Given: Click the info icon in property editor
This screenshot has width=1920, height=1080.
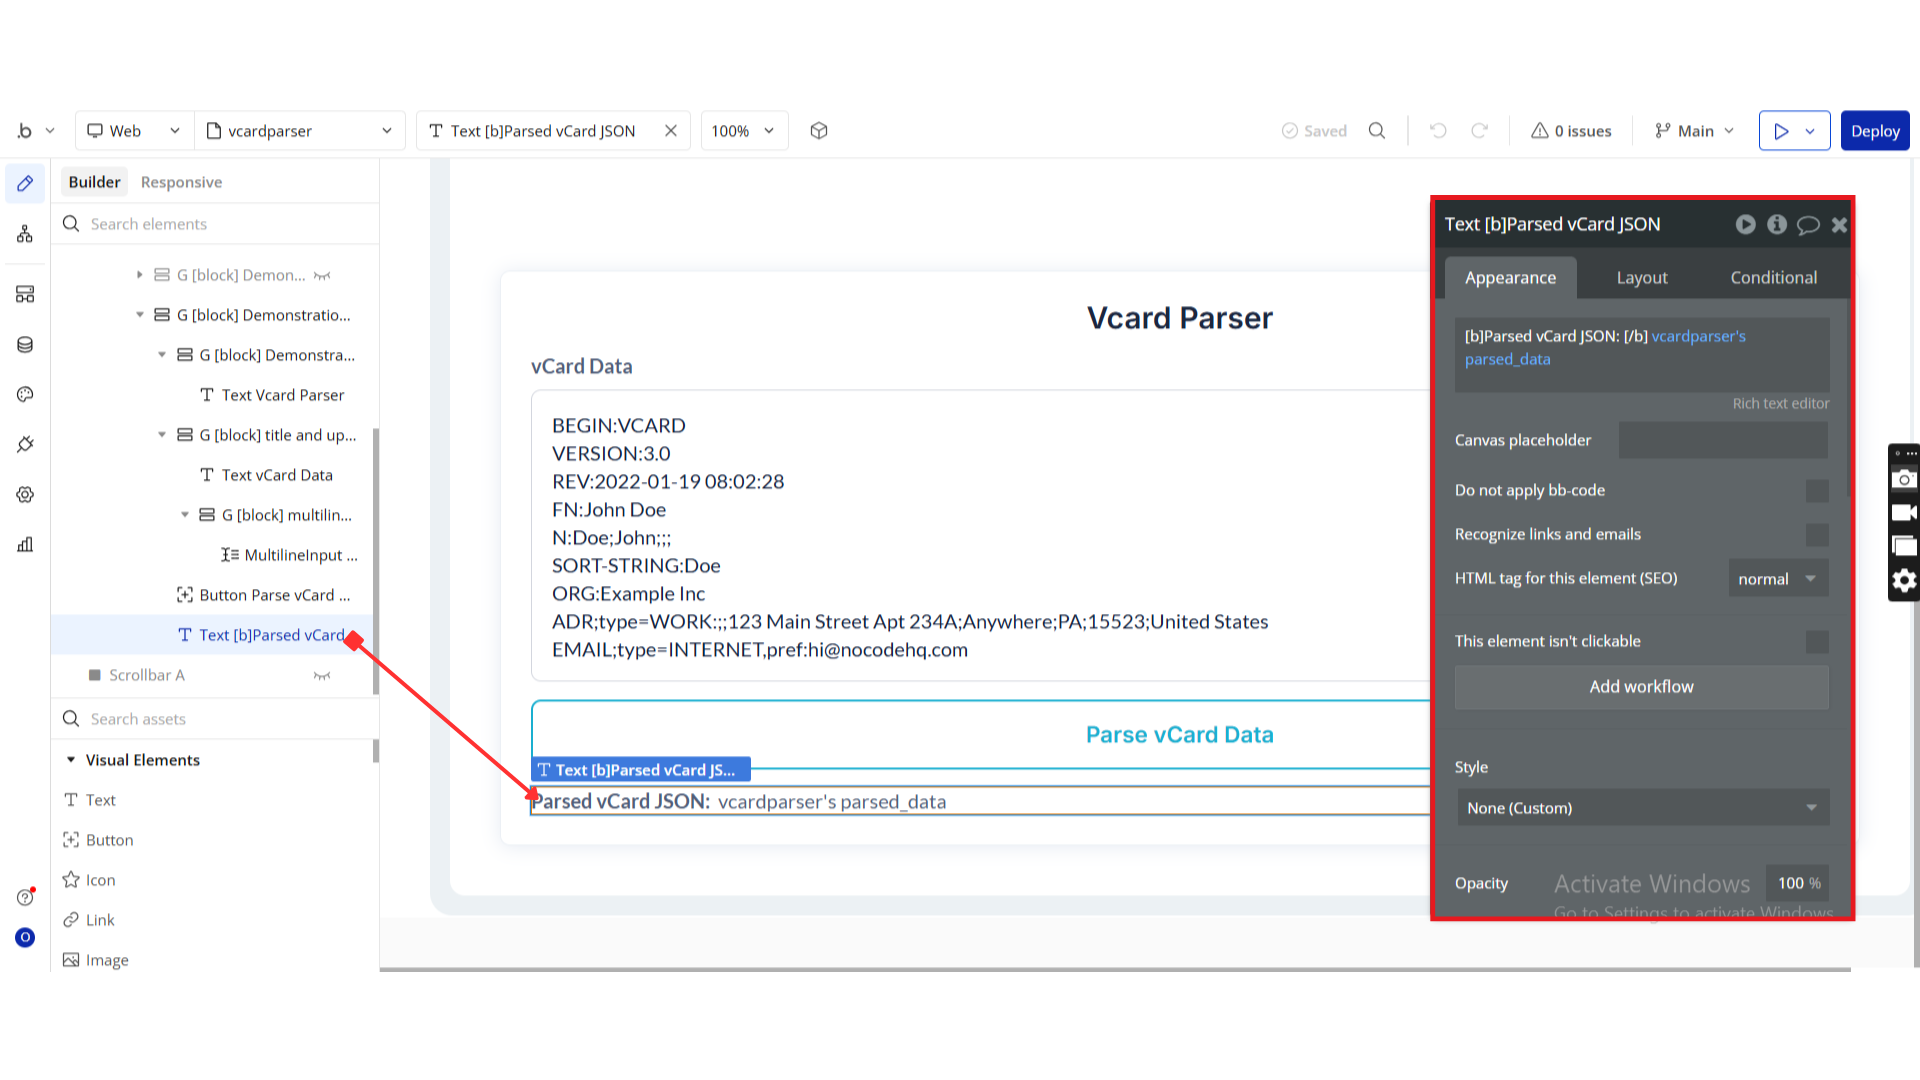Looking at the screenshot, I should click(1777, 225).
